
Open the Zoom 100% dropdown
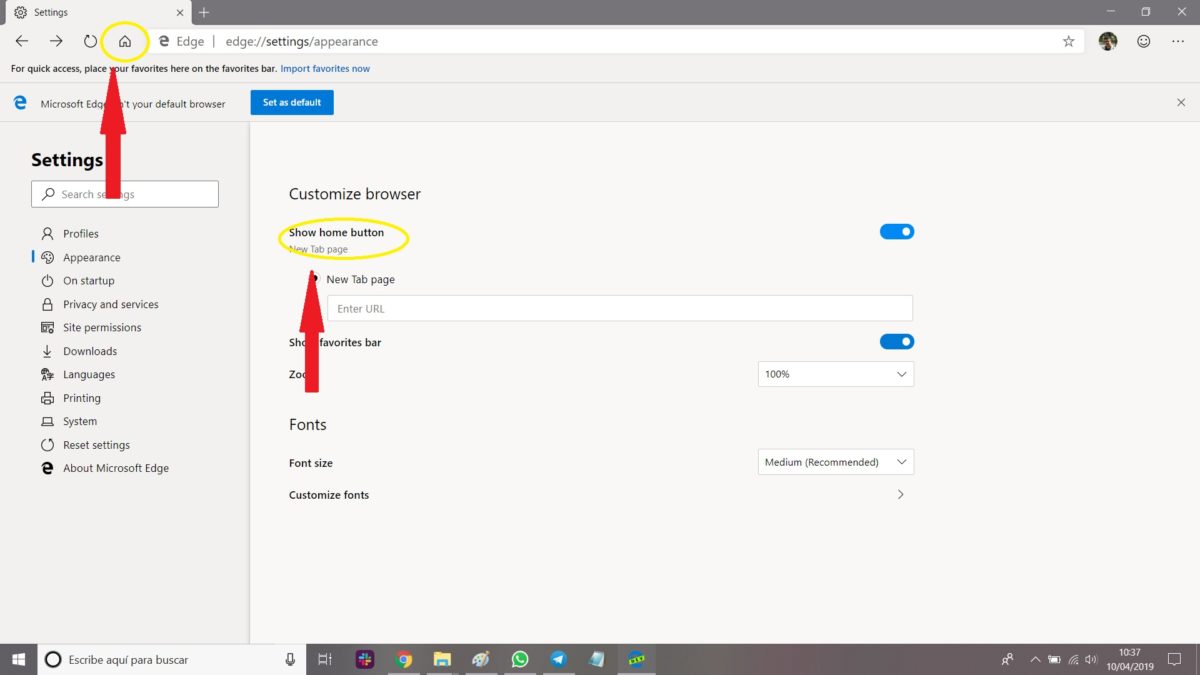click(x=835, y=374)
